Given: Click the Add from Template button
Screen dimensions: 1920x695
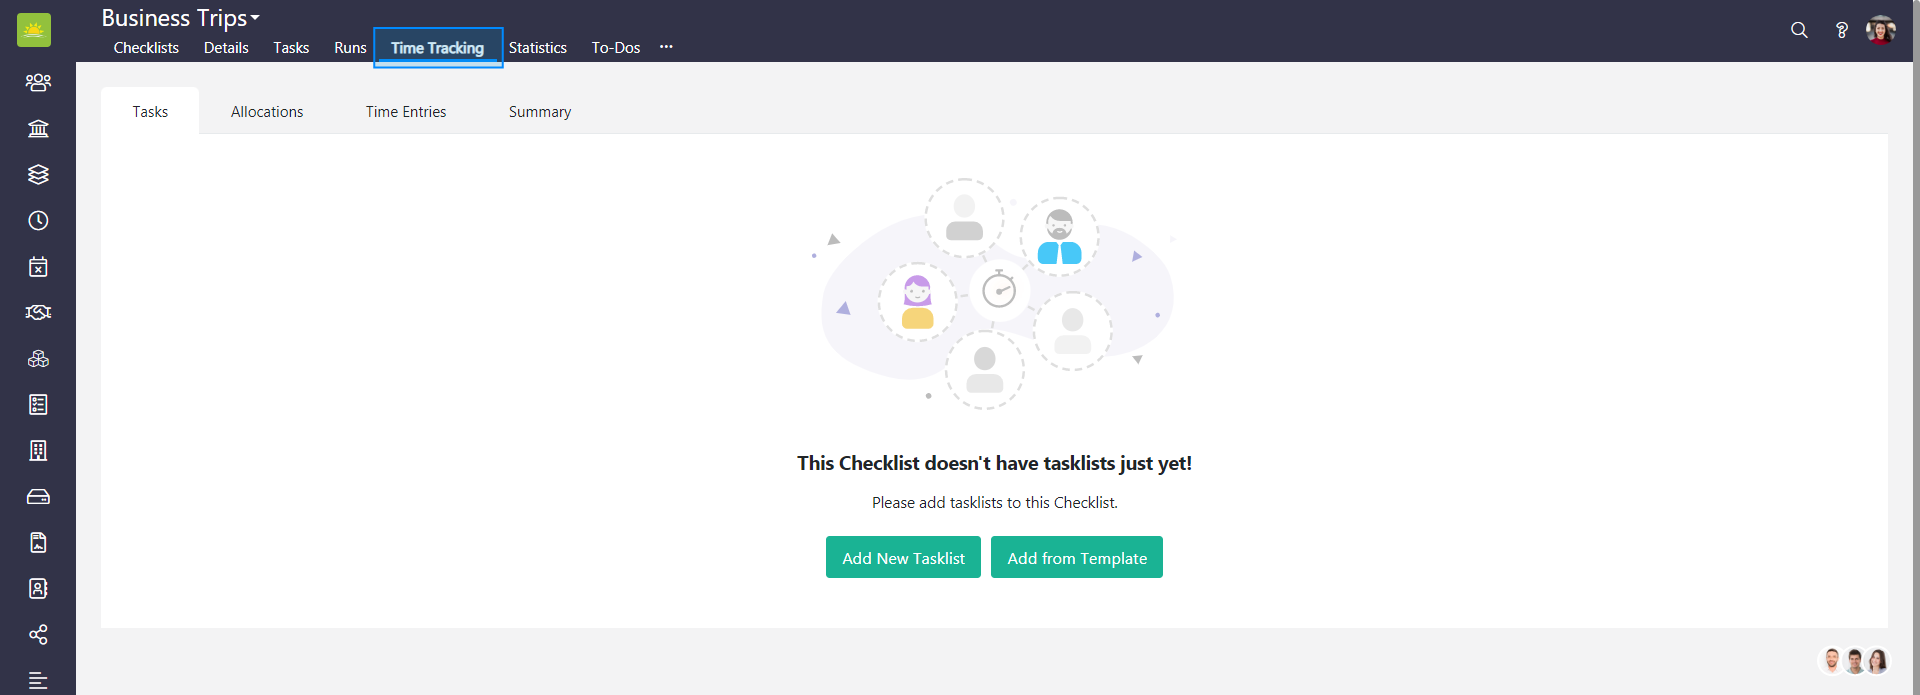Looking at the screenshot, I should pyautogui.click(x=1077, y=557).
